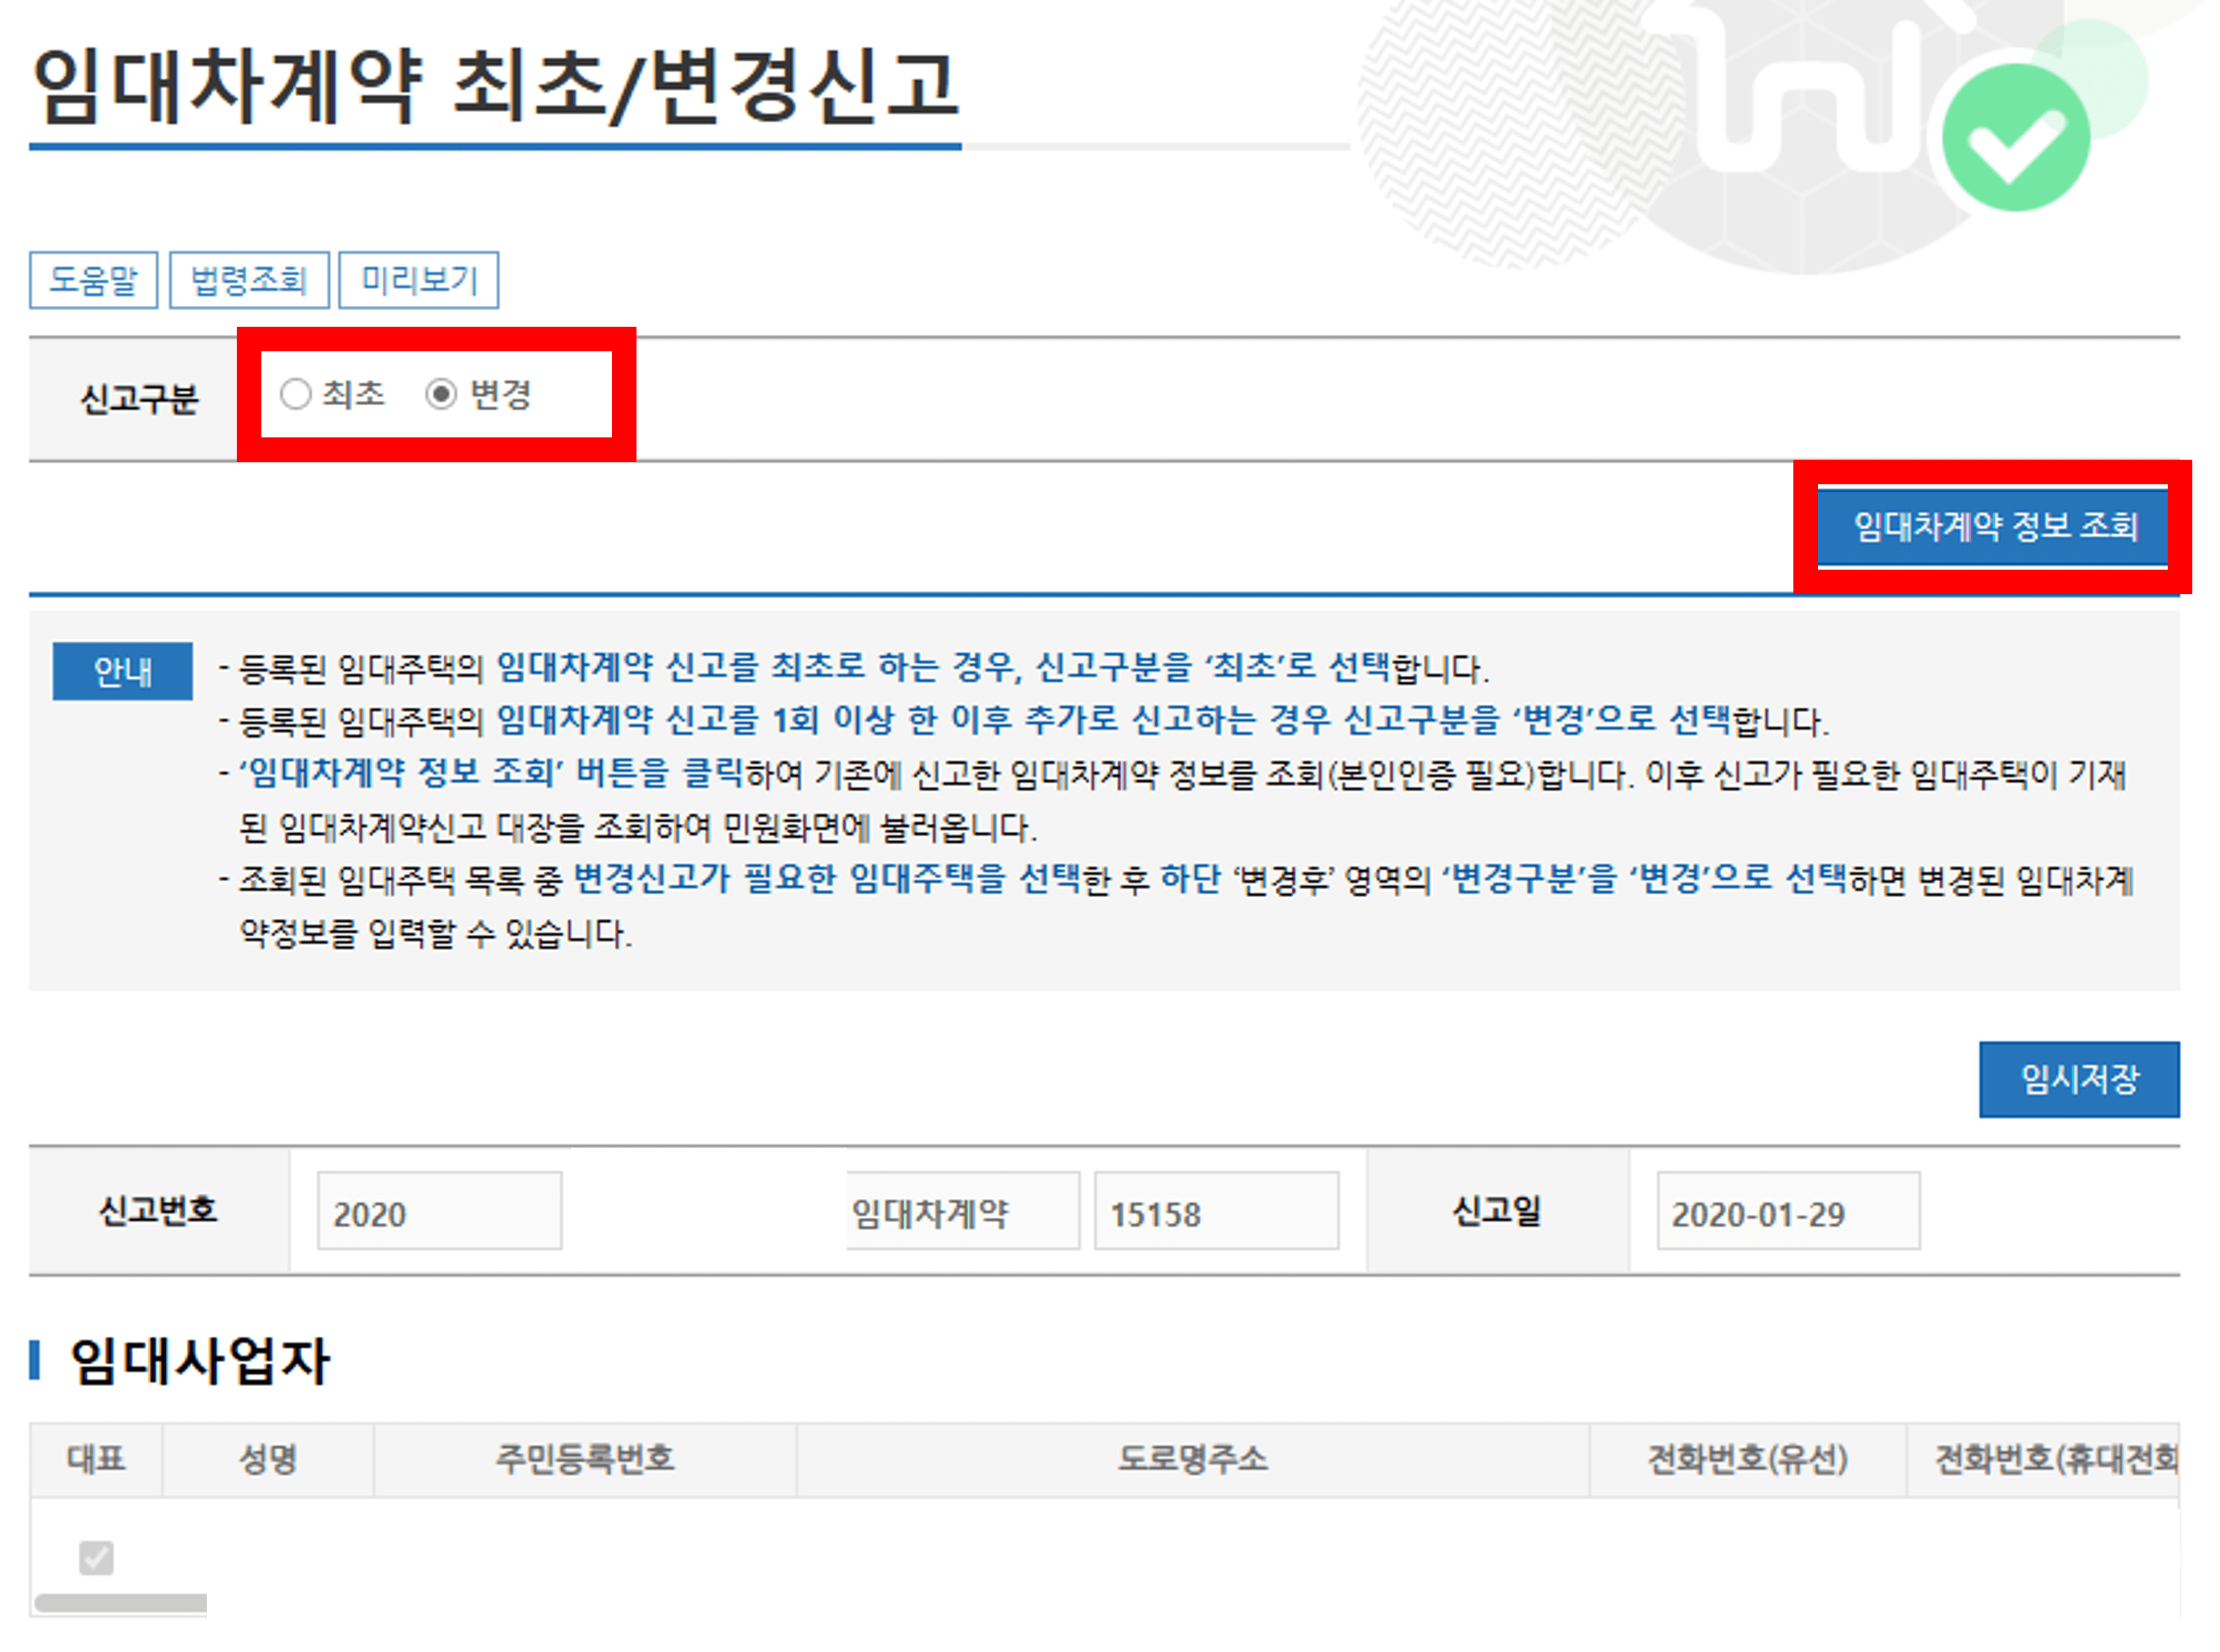Open the 도움말 help button

93,280
